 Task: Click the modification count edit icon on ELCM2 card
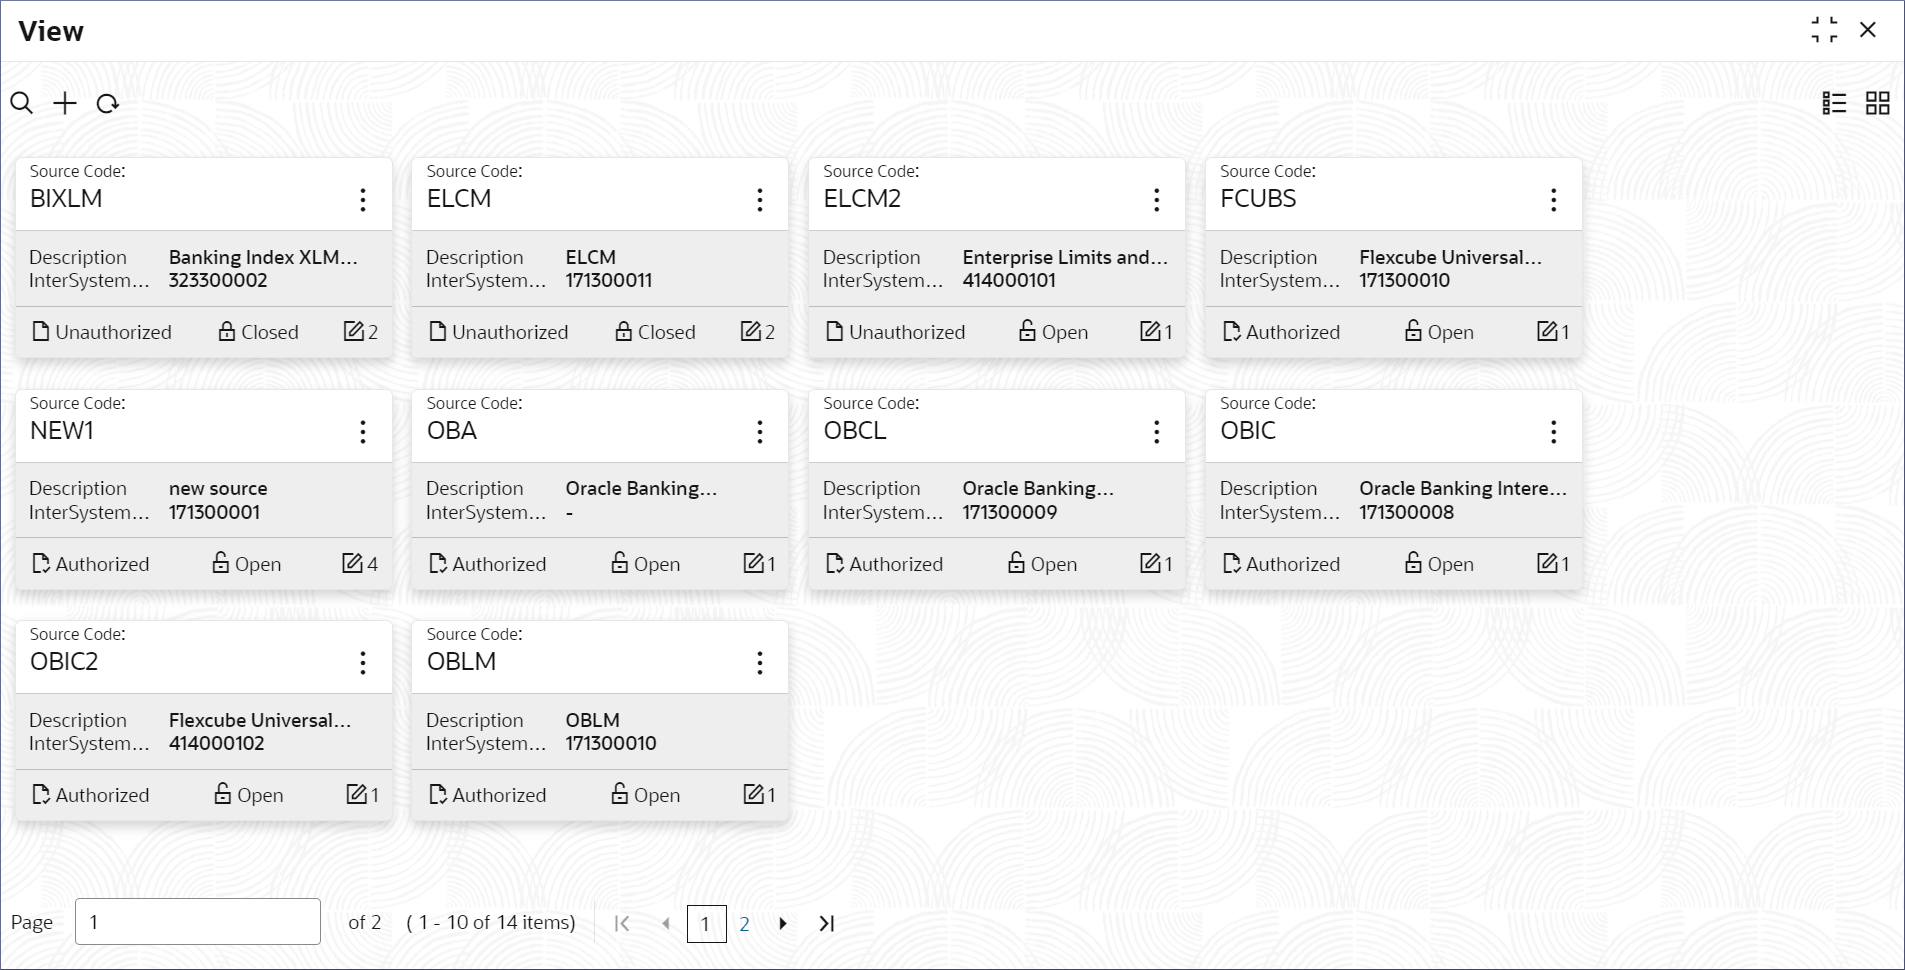coord(1151,331)
